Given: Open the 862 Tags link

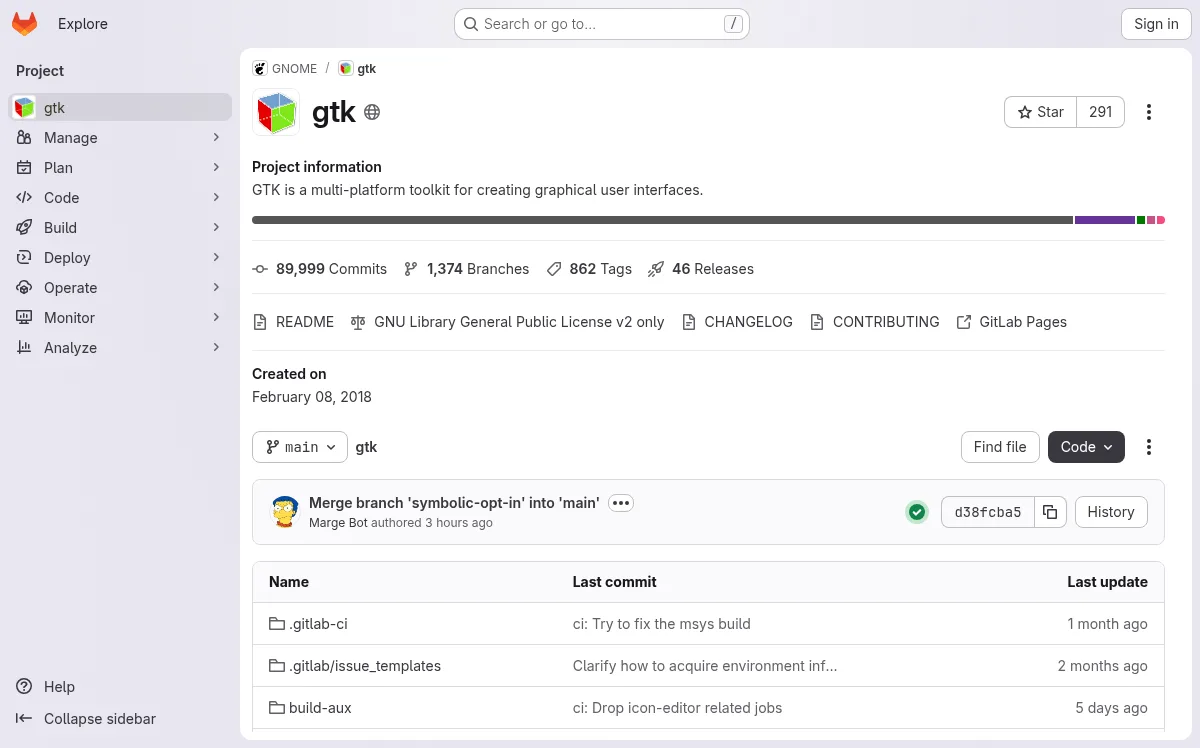Looking at the screenshot, I should pyautogui.click(x=589, y=269).
